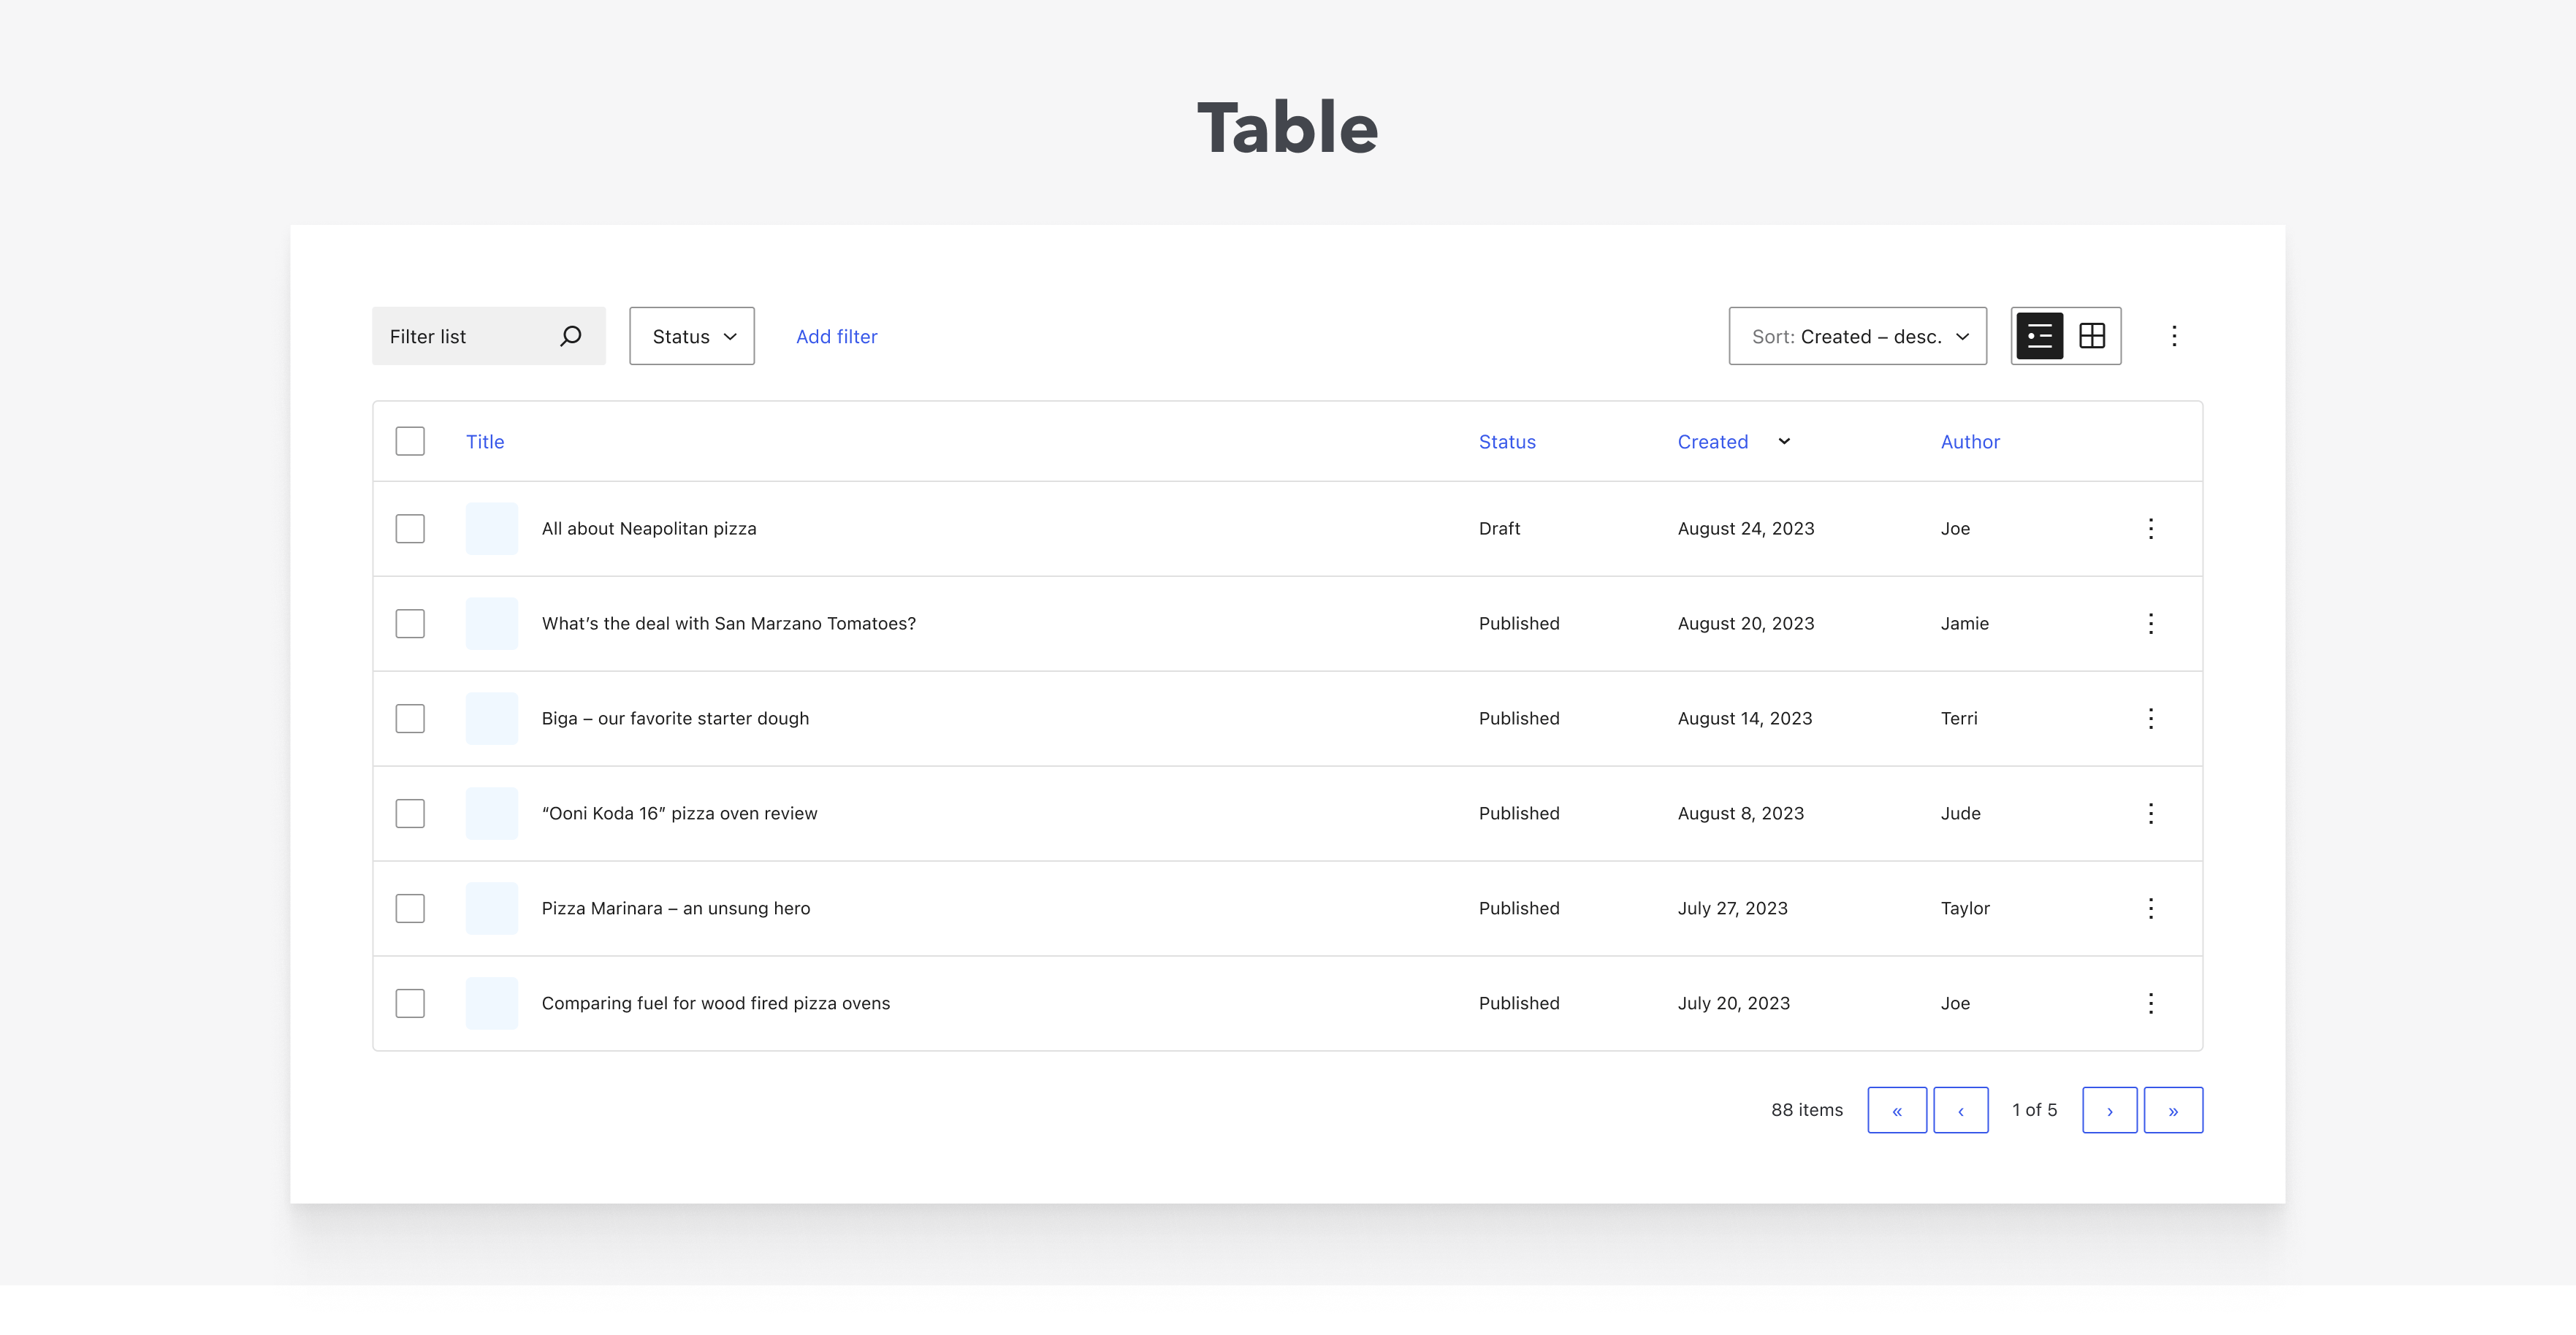Click the Author column header
Image resolution: width=2576 pixels, height=1335 pixels.
pos(1970,442)
